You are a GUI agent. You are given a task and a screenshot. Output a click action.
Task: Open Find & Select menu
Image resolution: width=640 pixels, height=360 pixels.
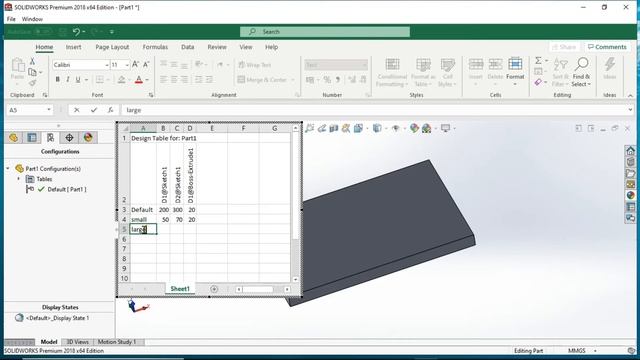[x=581, y=73]
